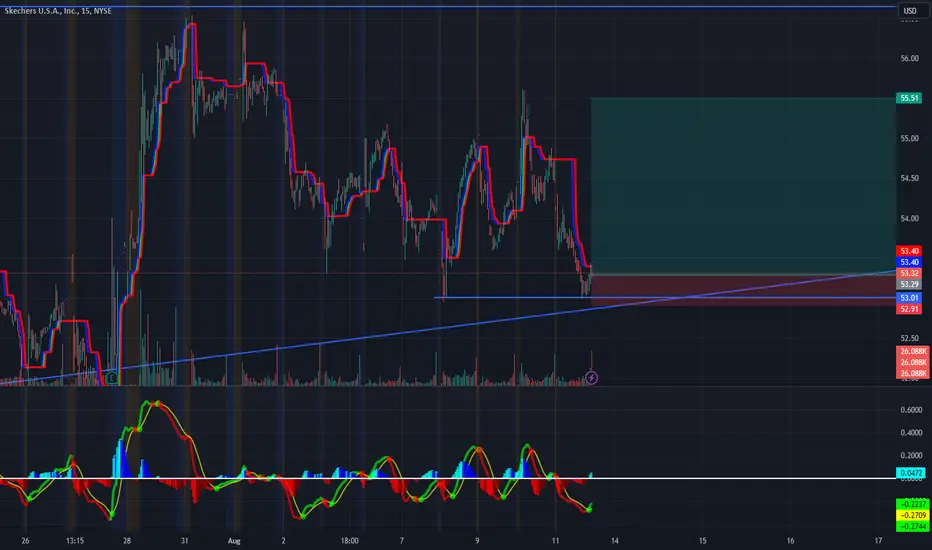Click the 56.00 price axis label

(909, 58)
